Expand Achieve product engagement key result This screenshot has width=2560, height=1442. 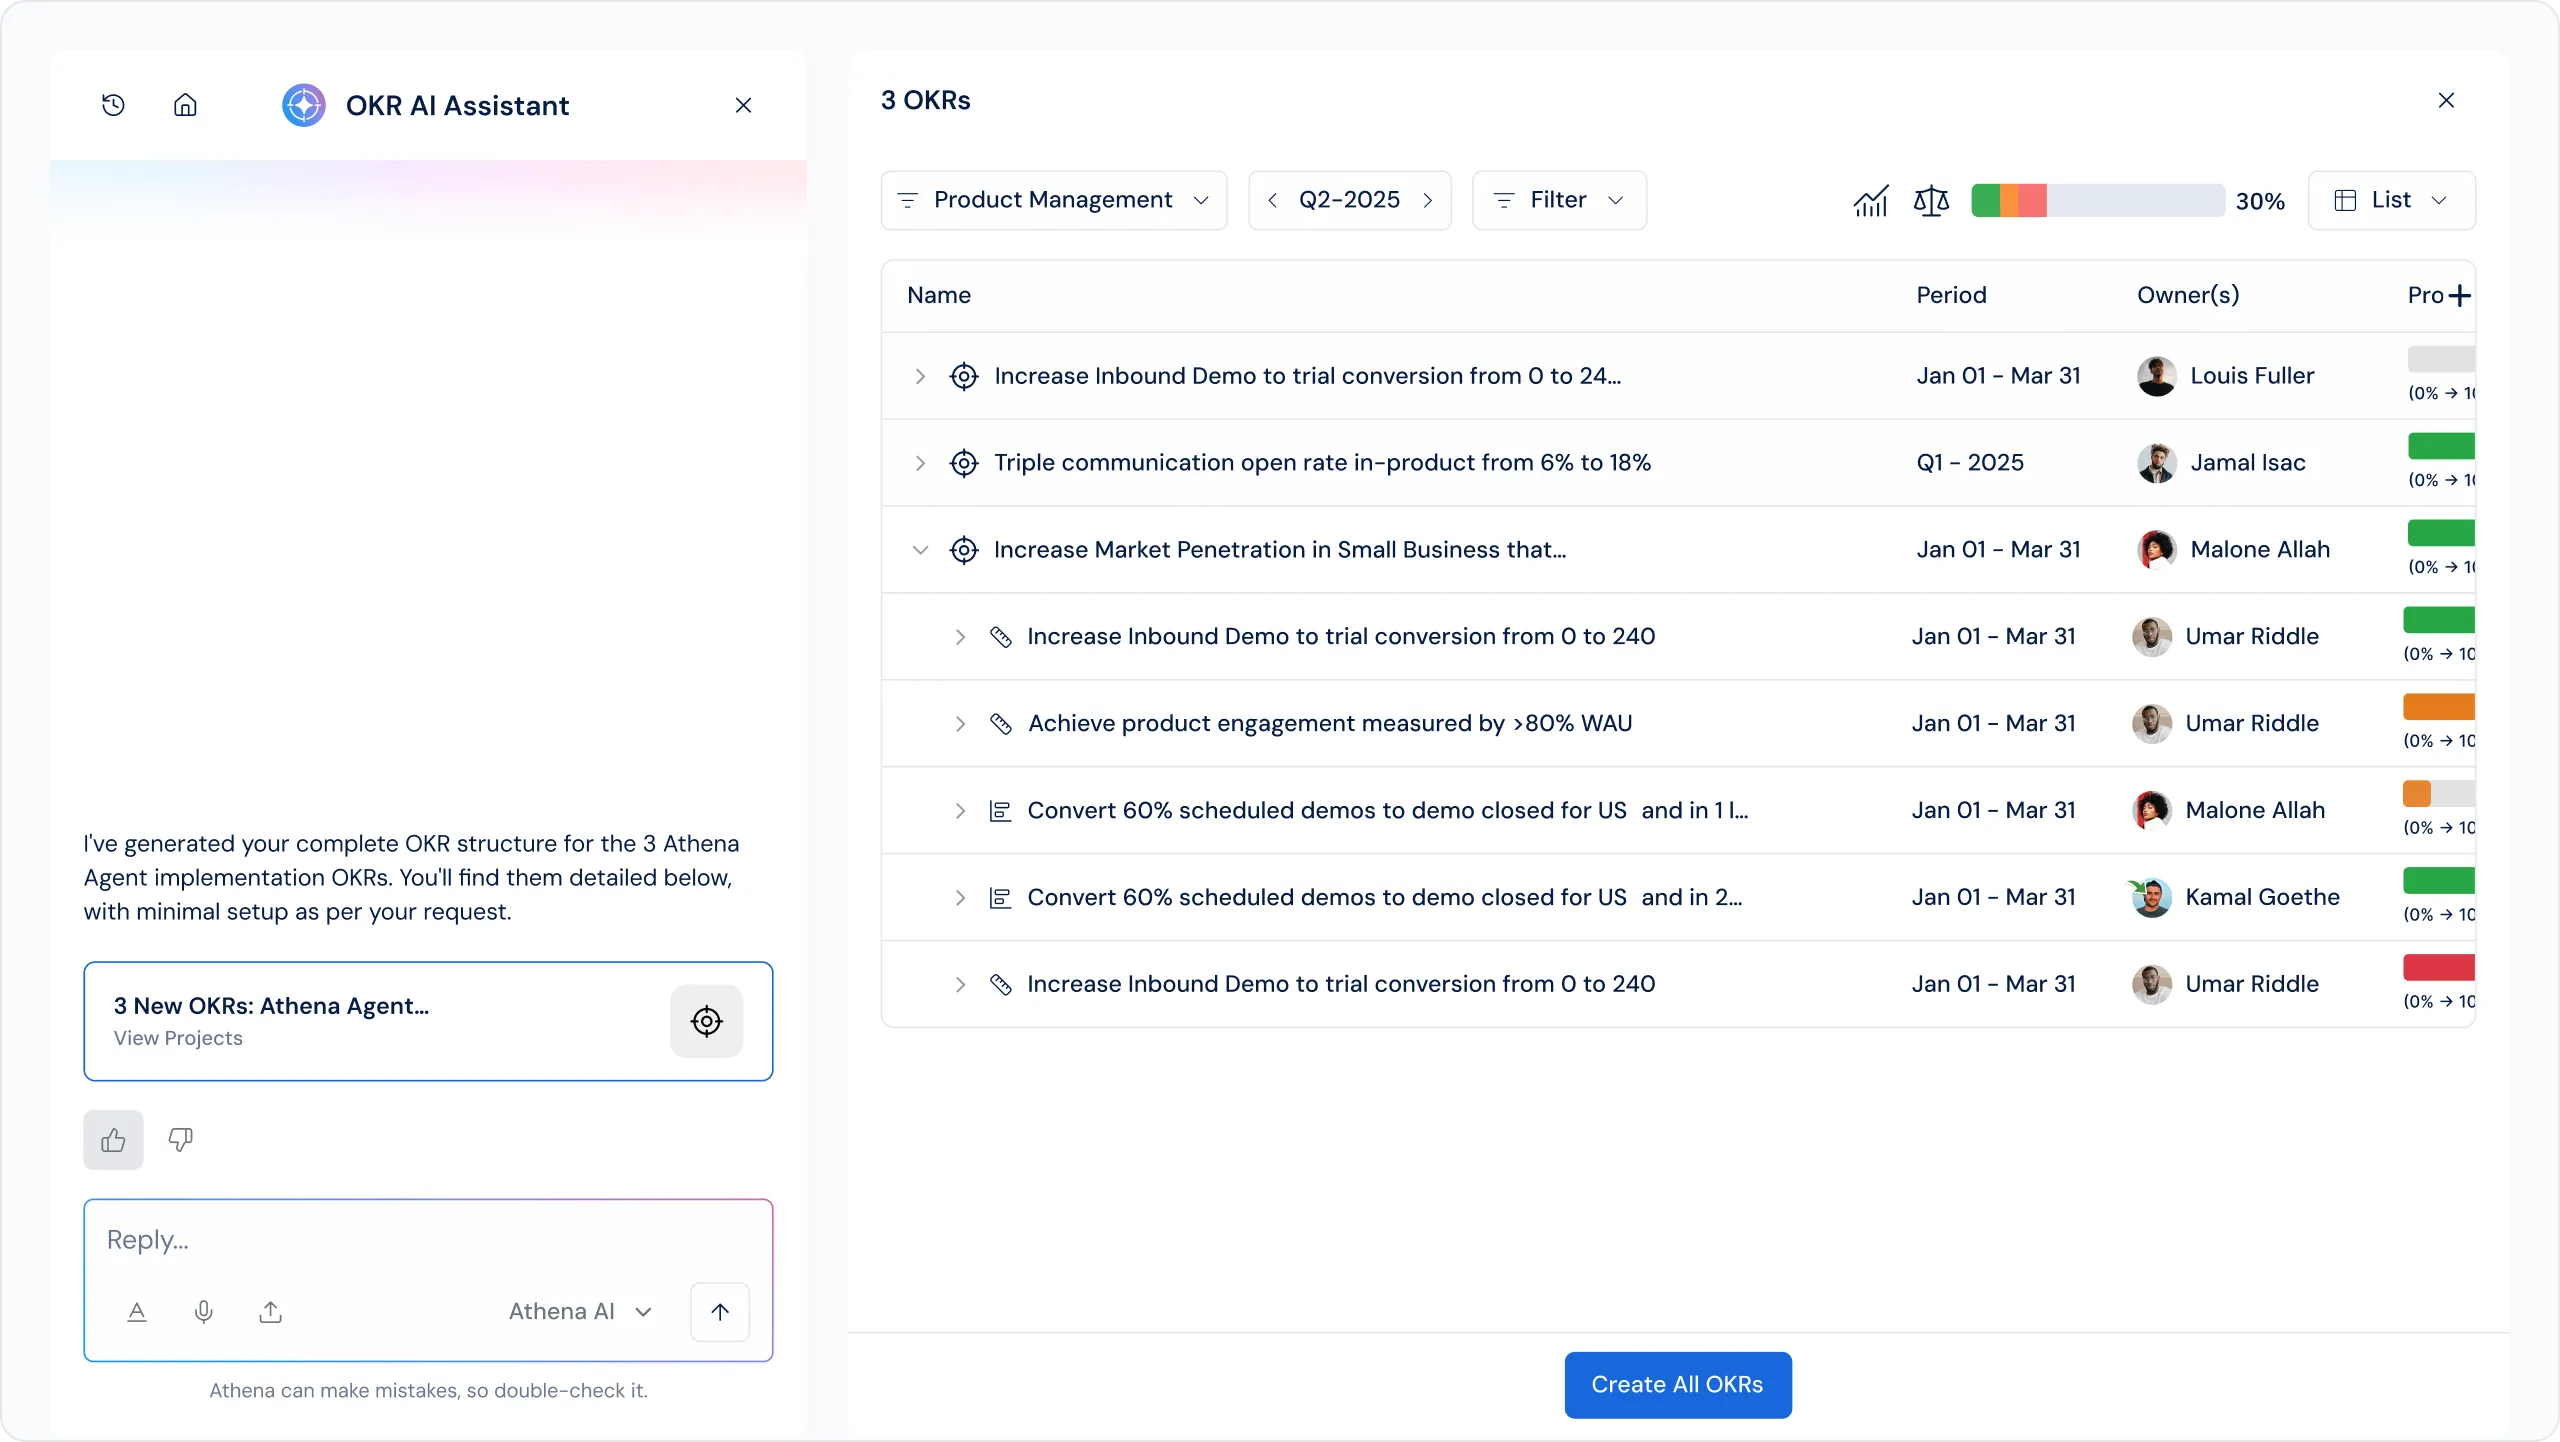click(x=960, y=723)
